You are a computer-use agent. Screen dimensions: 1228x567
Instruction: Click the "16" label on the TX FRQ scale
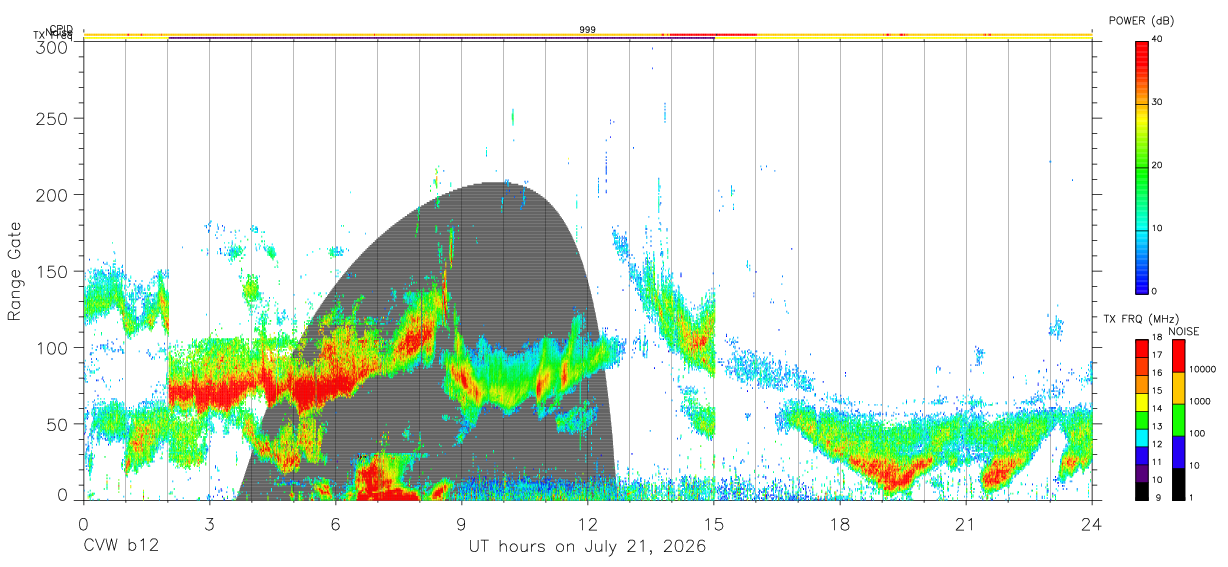tap(1157, 375)
